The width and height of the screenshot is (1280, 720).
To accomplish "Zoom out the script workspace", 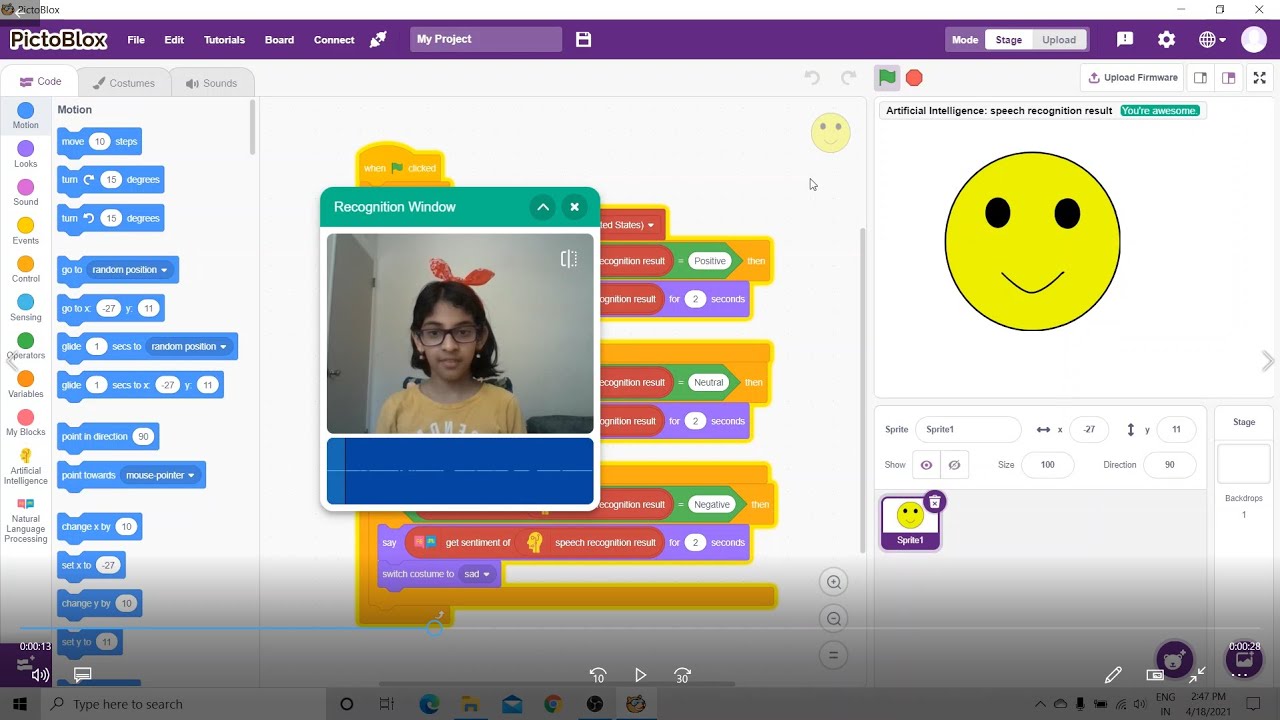I will (833, 619).
